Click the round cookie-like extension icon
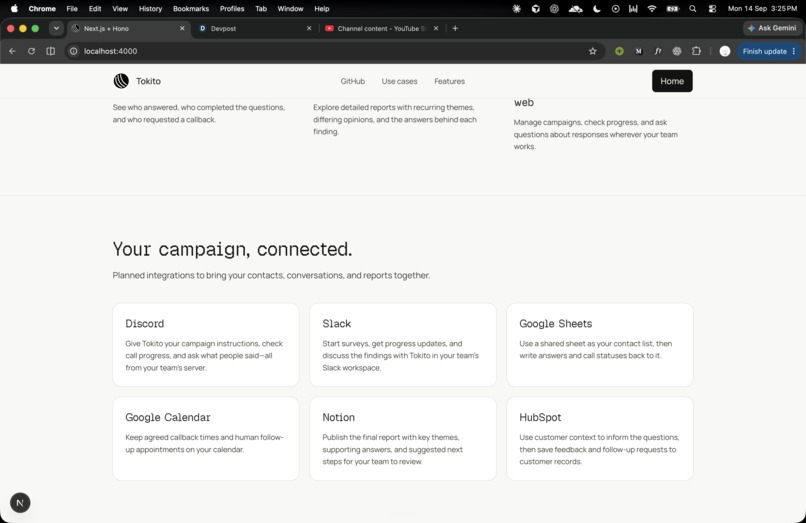The image size is (806, 523). [677, 51]
